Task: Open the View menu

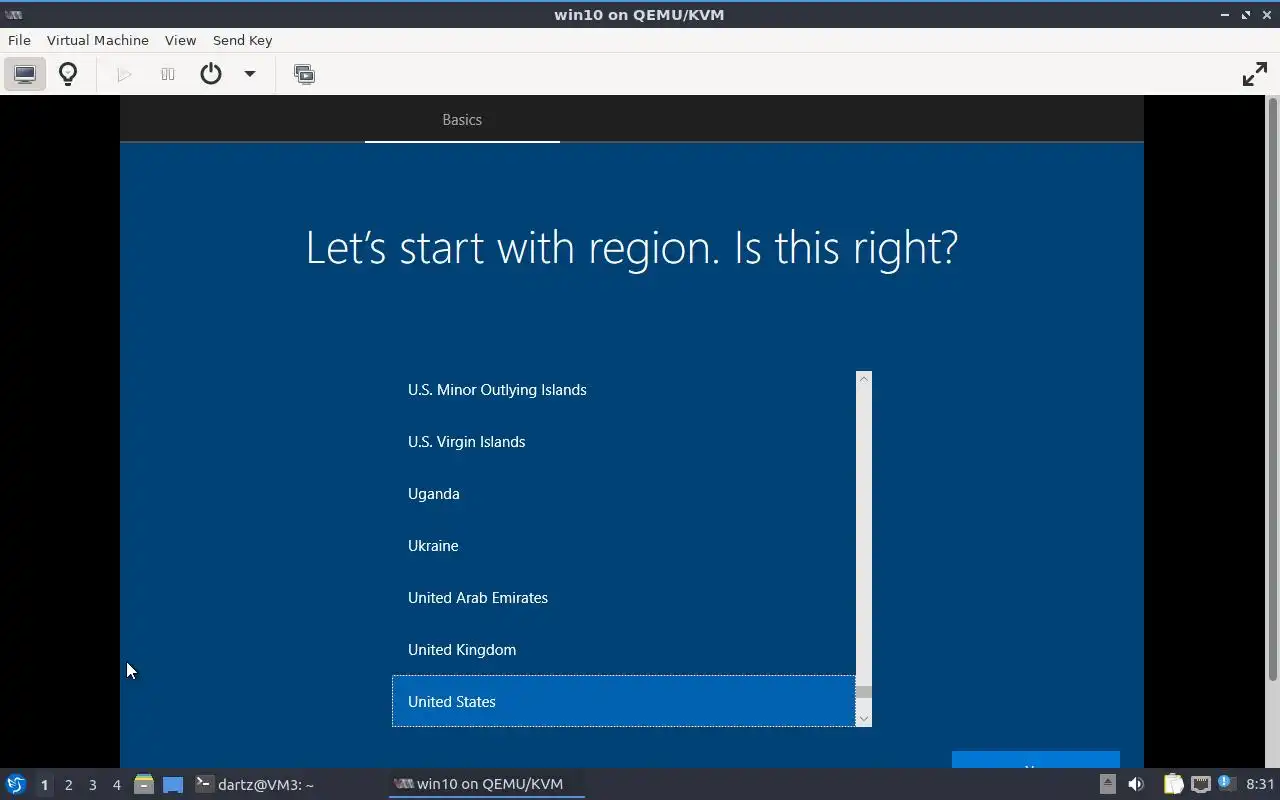Action: [x=180, y=40]
